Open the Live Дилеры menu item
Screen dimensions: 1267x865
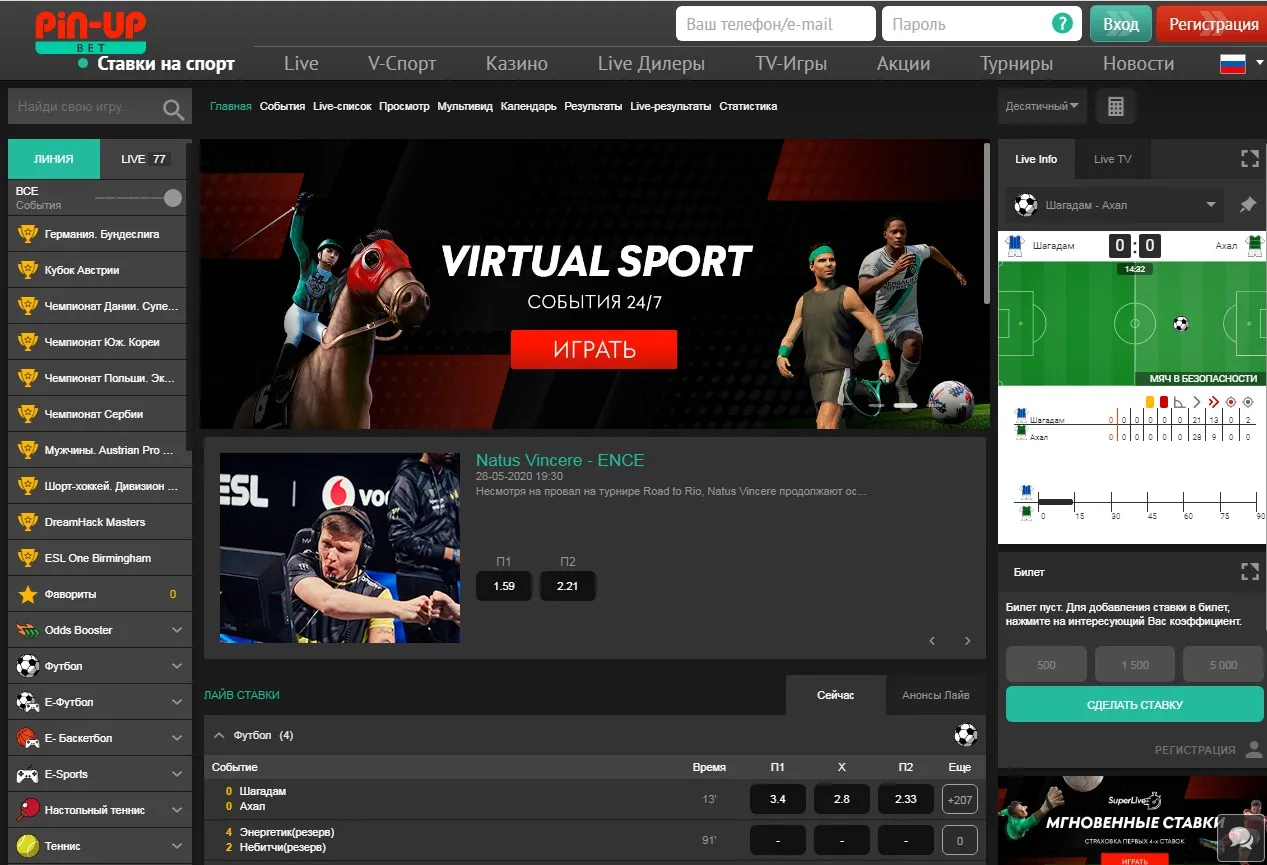click(651, 63)
